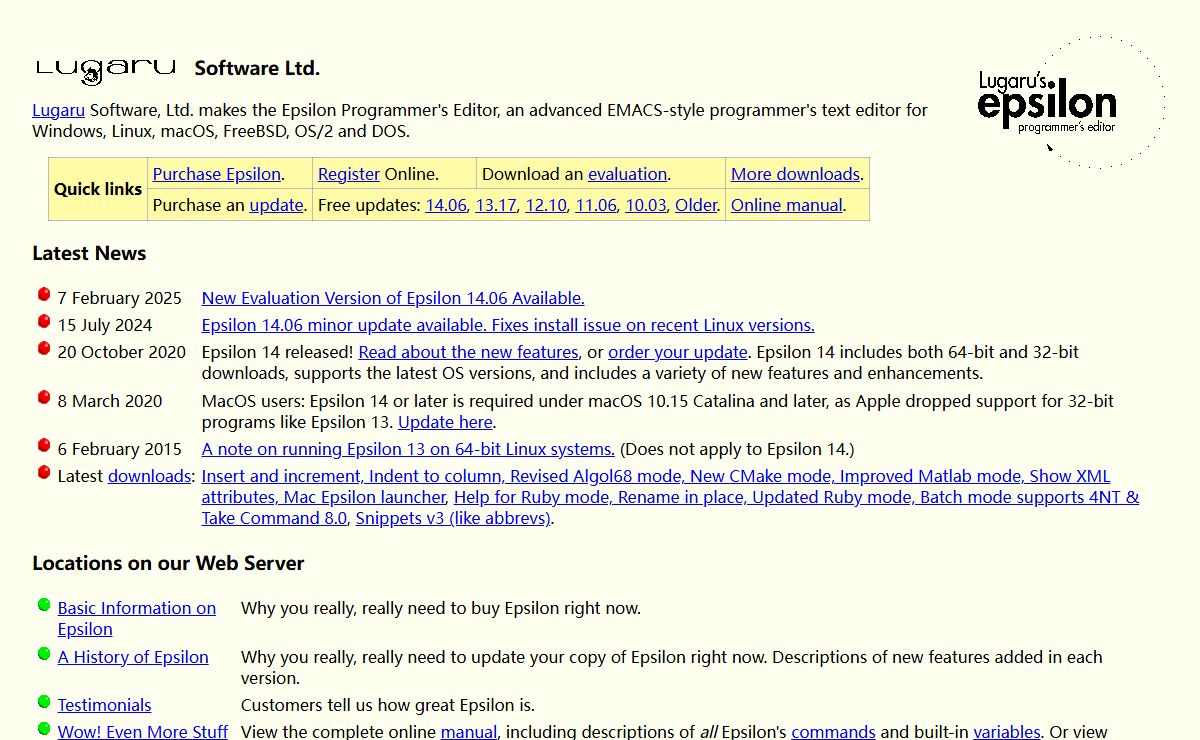Click the 15 July 2024 date text

105,325
